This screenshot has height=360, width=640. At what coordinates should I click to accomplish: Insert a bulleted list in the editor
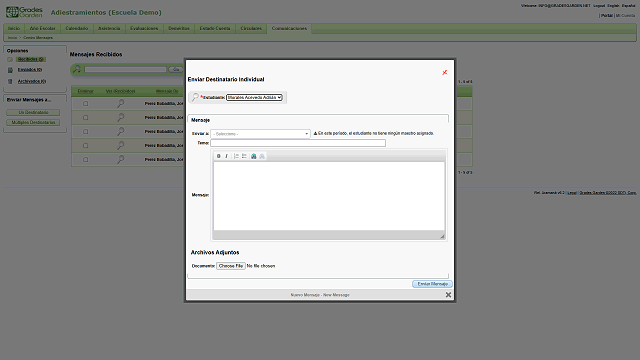coord(244,156)
